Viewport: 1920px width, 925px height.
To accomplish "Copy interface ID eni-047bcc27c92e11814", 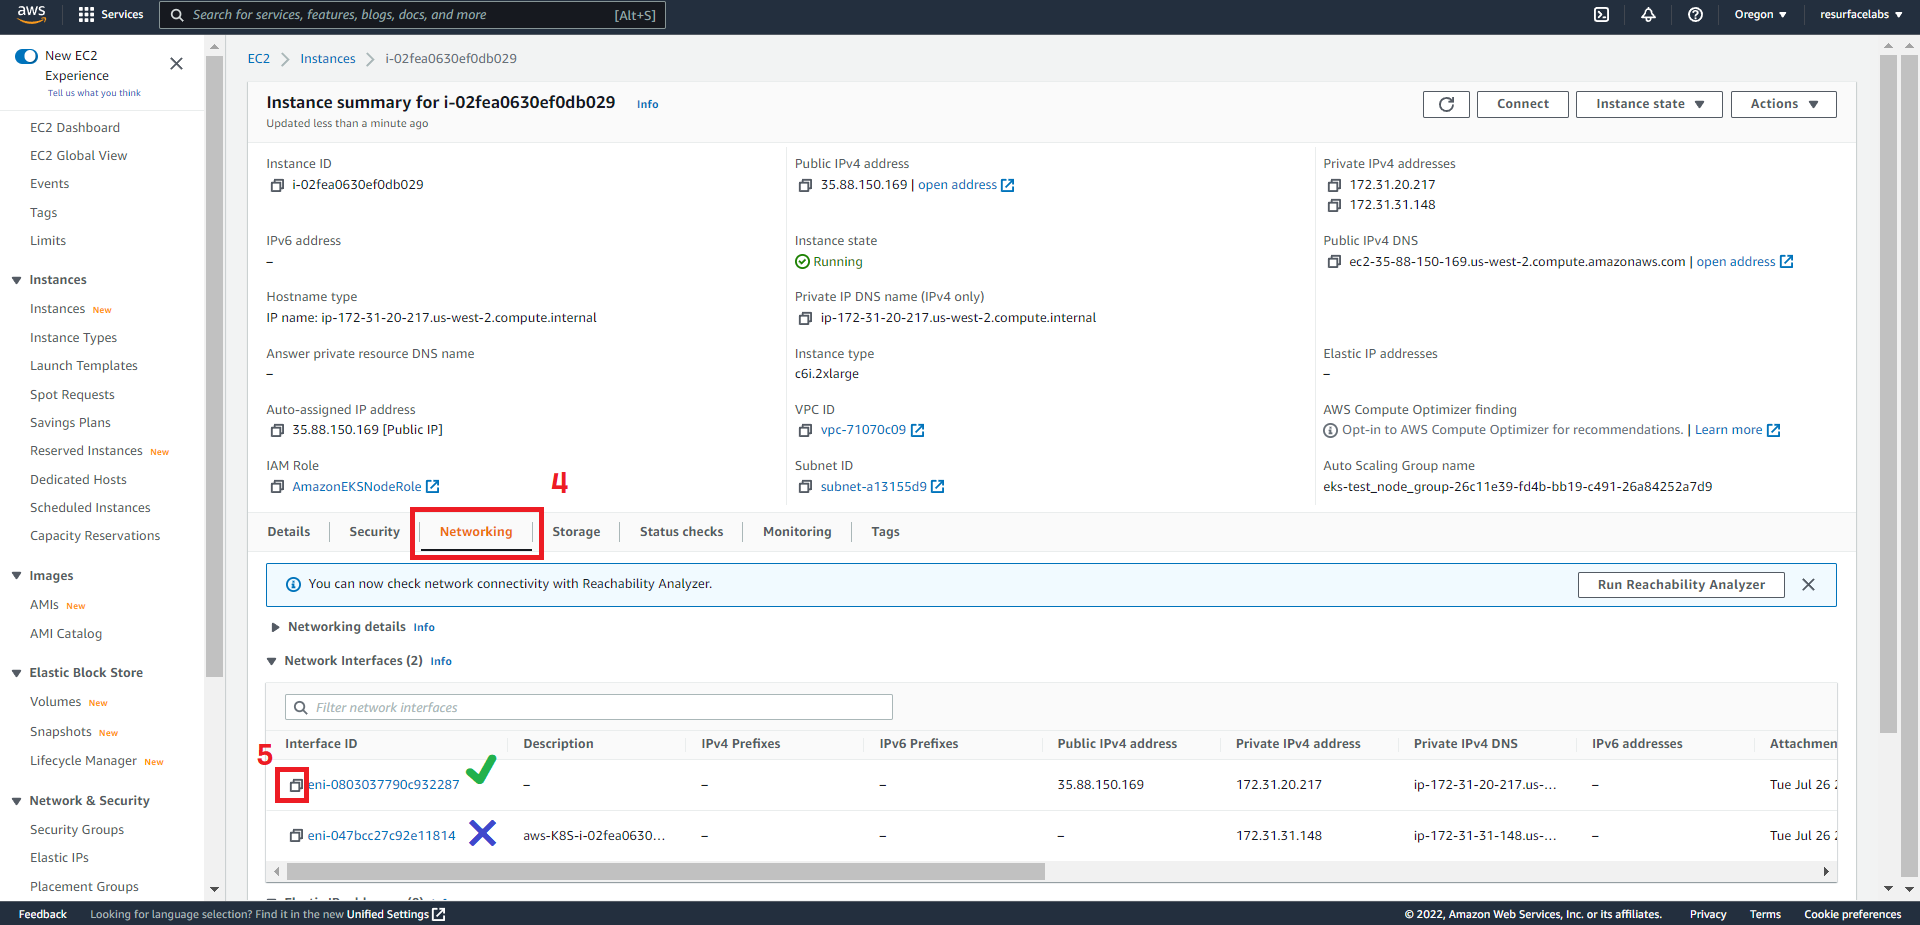I will 295,836.
